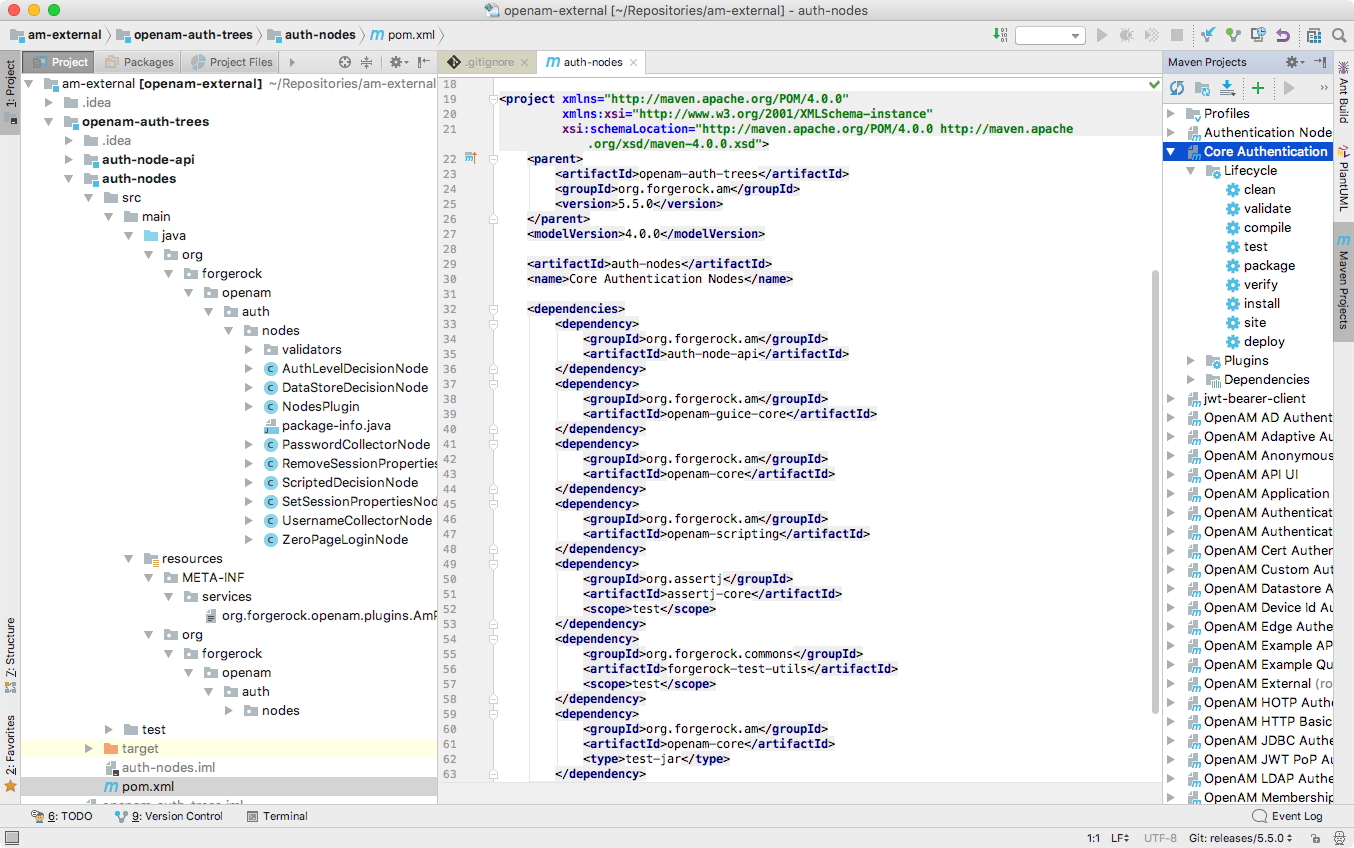Collapse the openam-auth-trees module
Image resolution: width=1354 pixels, height=848 pixels.
coord(48,121)
